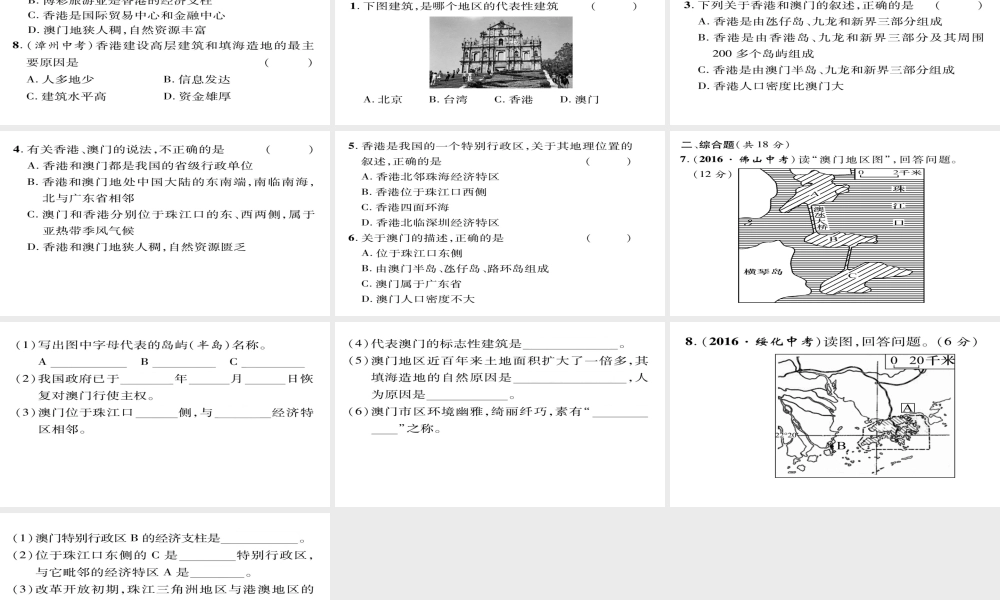This screenshot has width=1000, height=600.
Task: Click line (3) 澳门位于珠江口…侧
Action: coord(165,413)
